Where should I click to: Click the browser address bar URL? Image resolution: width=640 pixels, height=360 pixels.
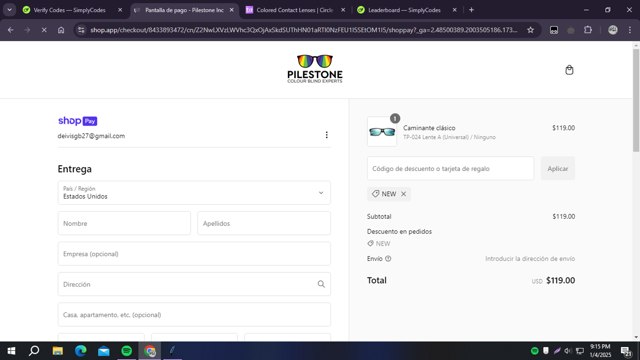click(x=304, y=30)
